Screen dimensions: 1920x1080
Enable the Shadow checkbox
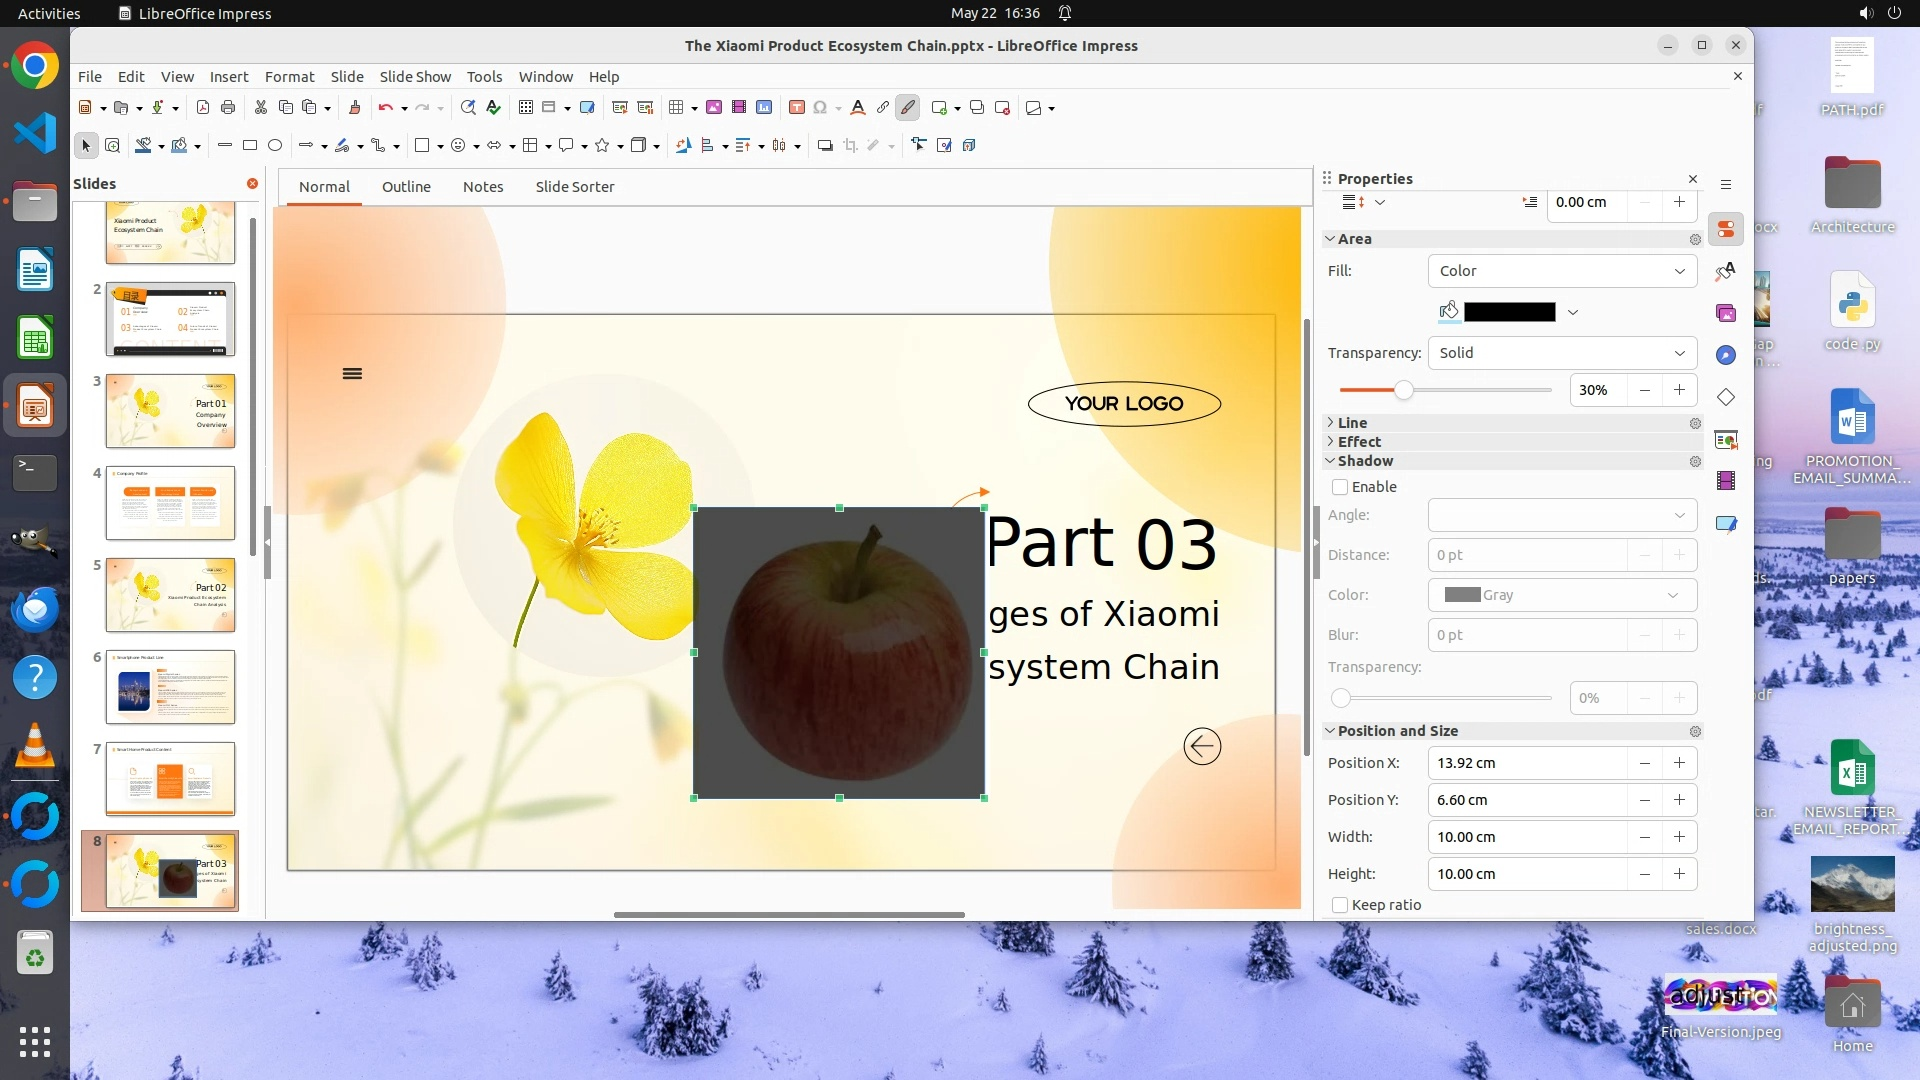1340,487
